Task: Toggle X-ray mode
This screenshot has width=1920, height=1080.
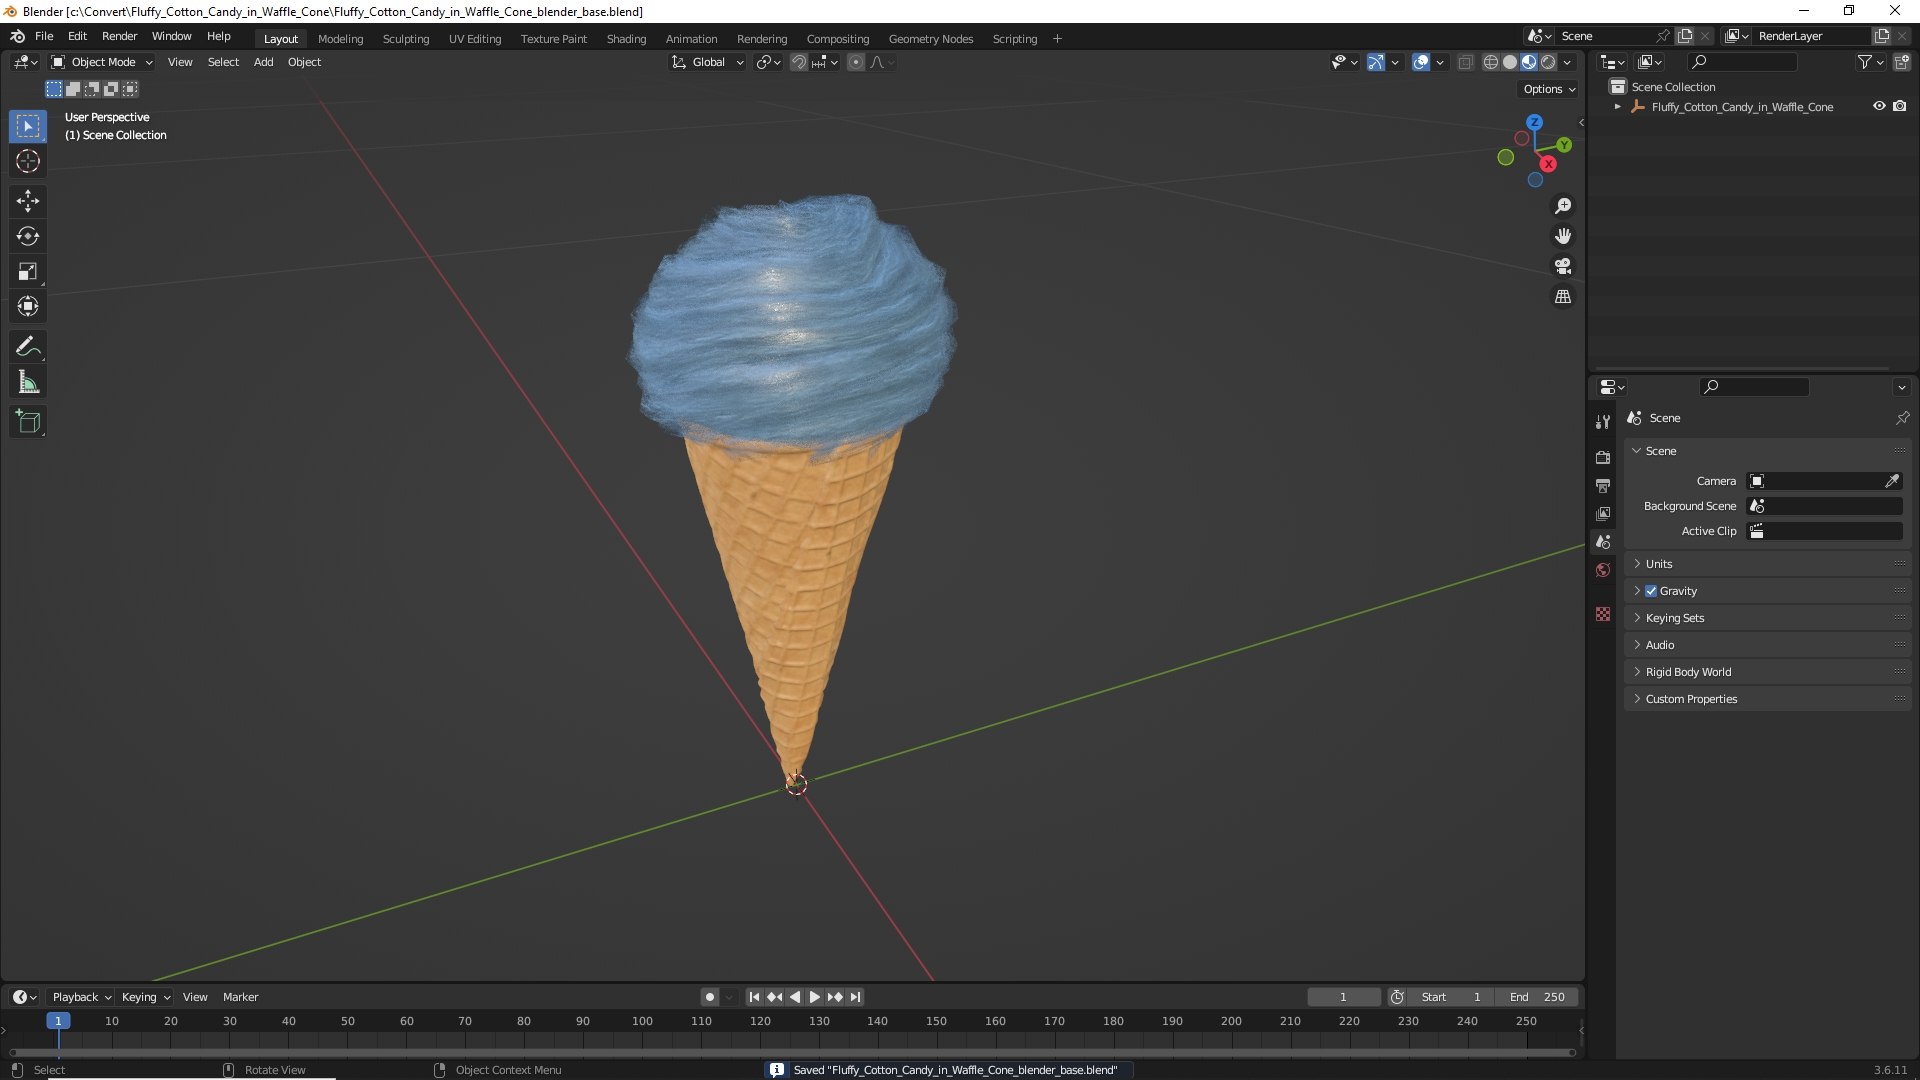Action: click(x=1465, y=62)
